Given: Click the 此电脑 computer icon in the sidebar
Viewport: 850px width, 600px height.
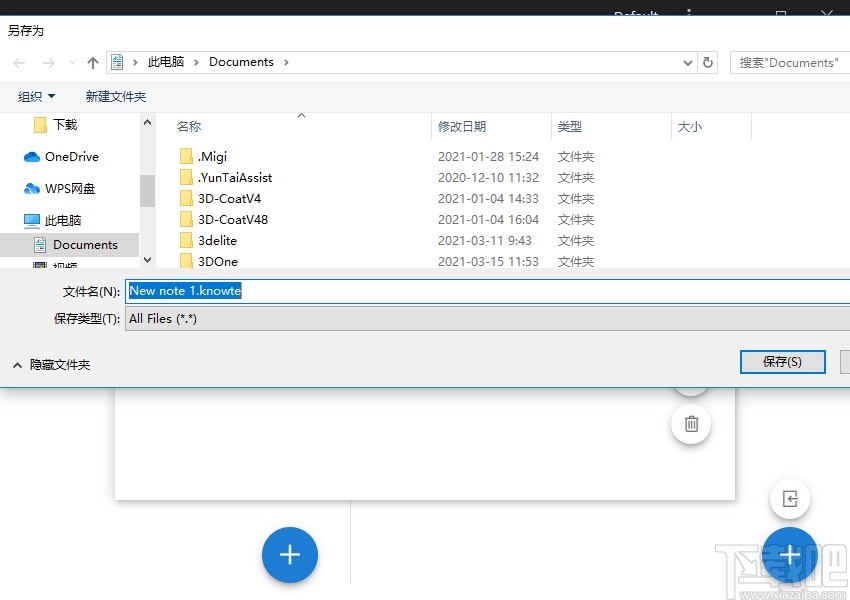Looking at the screenshot, I should point(33,220).
